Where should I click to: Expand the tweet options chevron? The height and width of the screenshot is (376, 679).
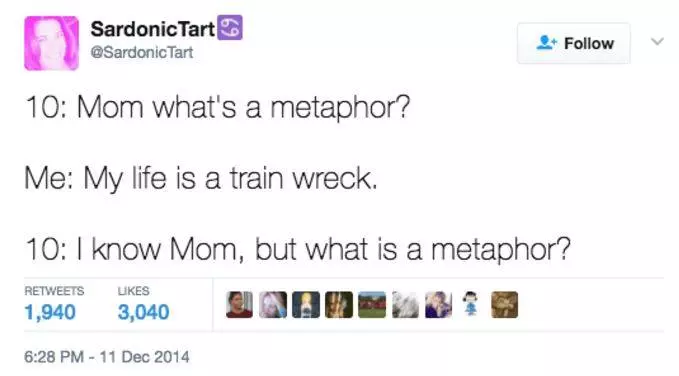[x=657, y=42]
